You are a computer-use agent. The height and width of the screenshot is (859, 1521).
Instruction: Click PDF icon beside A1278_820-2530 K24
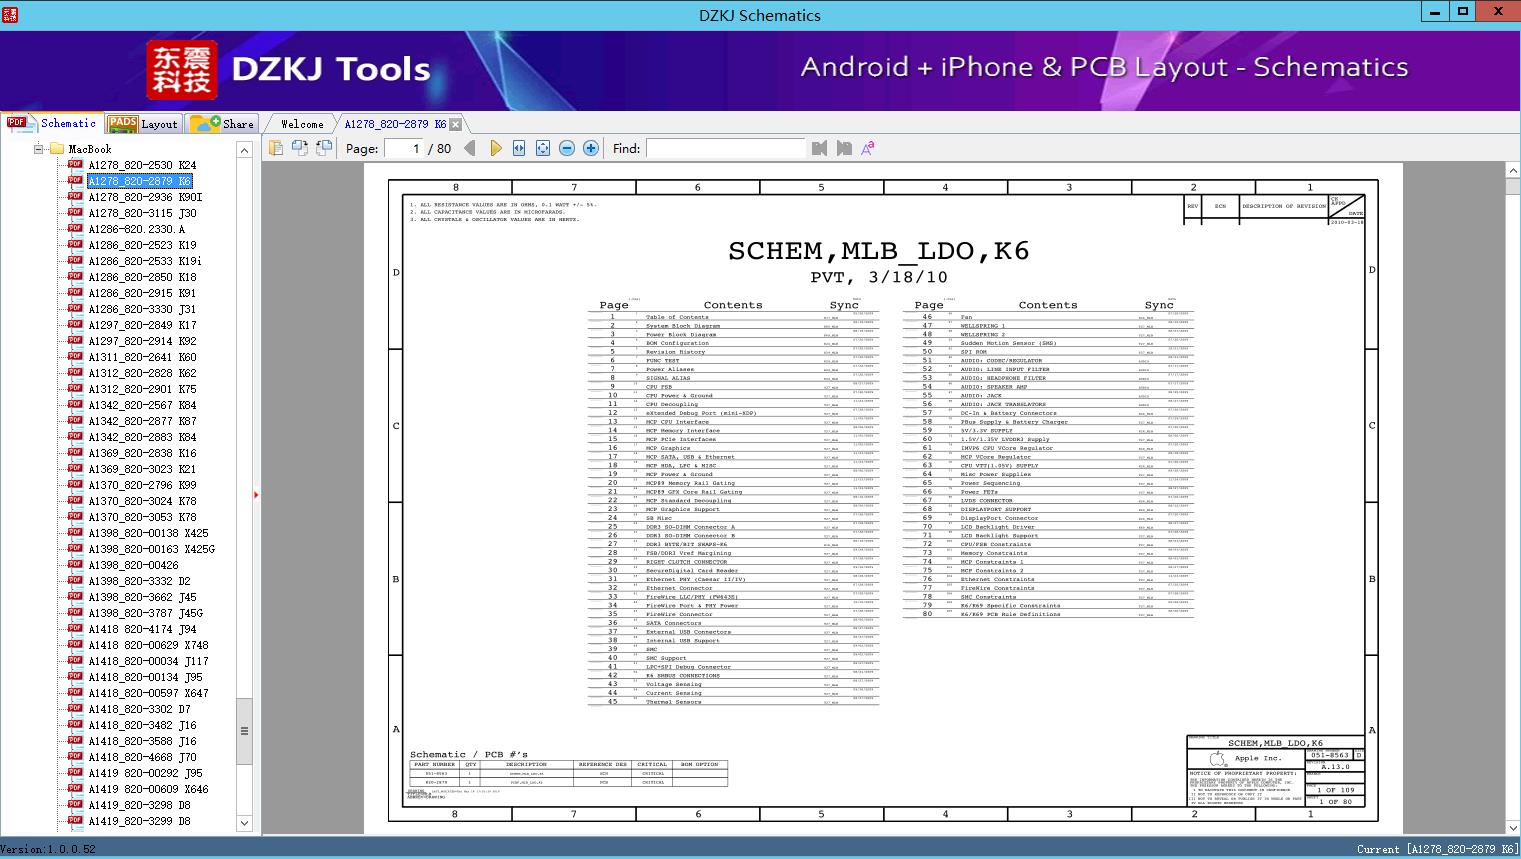[75, 165]
